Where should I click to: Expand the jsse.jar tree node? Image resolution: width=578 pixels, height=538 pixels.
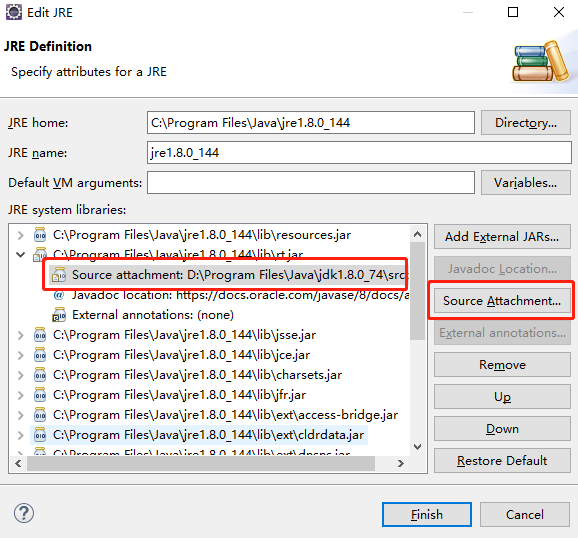21,335
